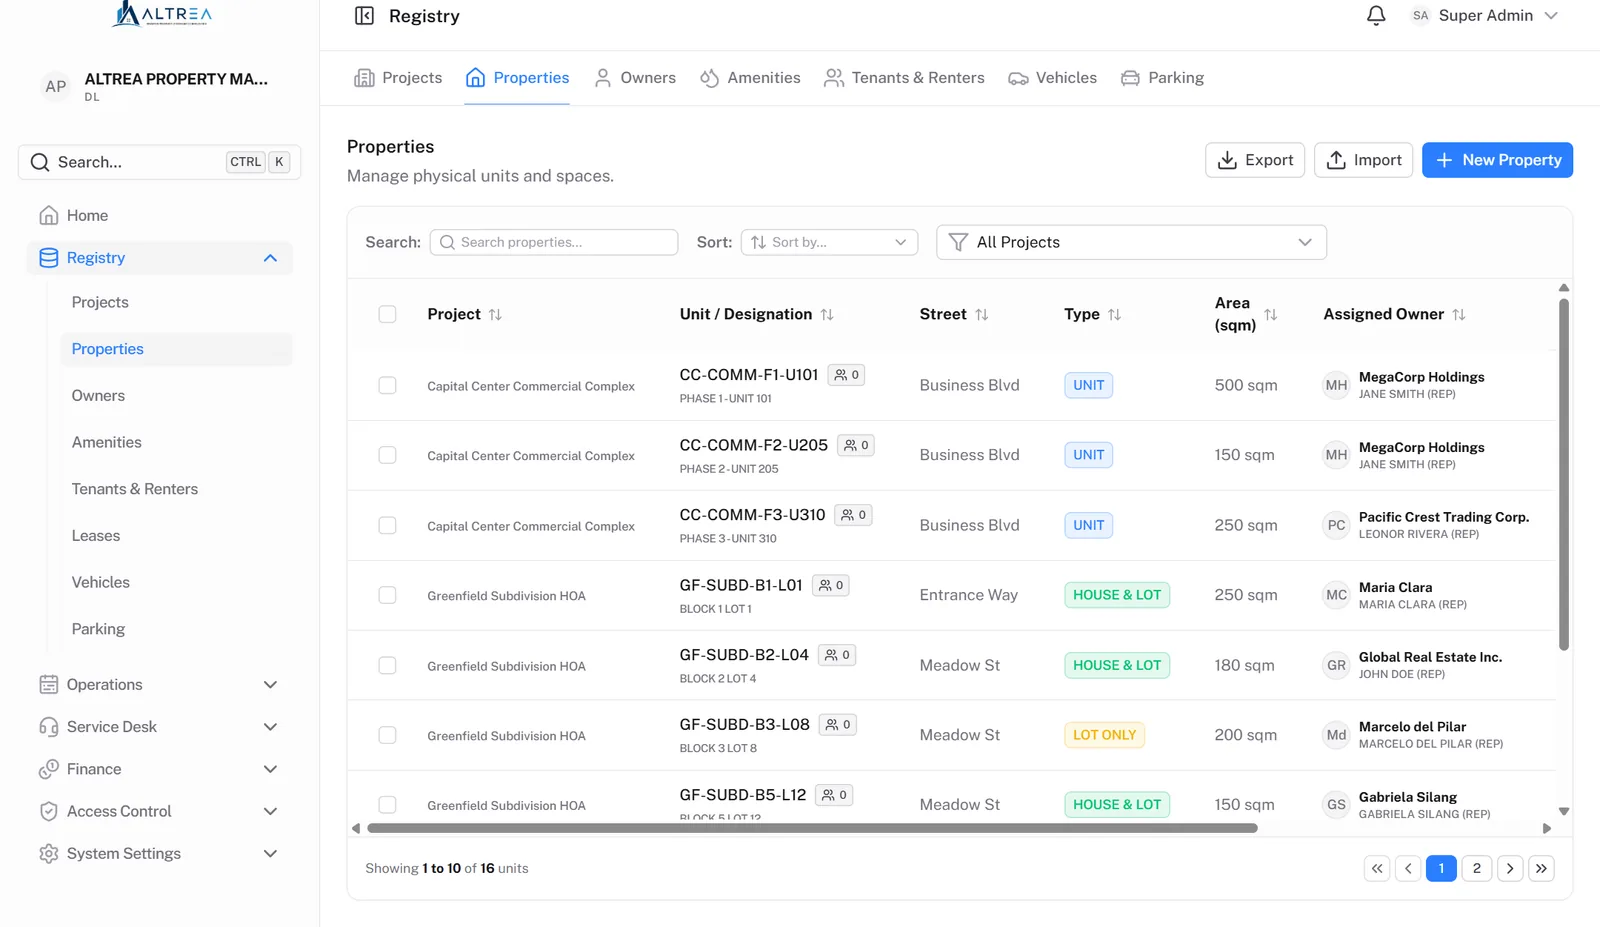This screenshot has width=1600, height=927.
Task: Focus the Search properties field
Action: point(554,242)
